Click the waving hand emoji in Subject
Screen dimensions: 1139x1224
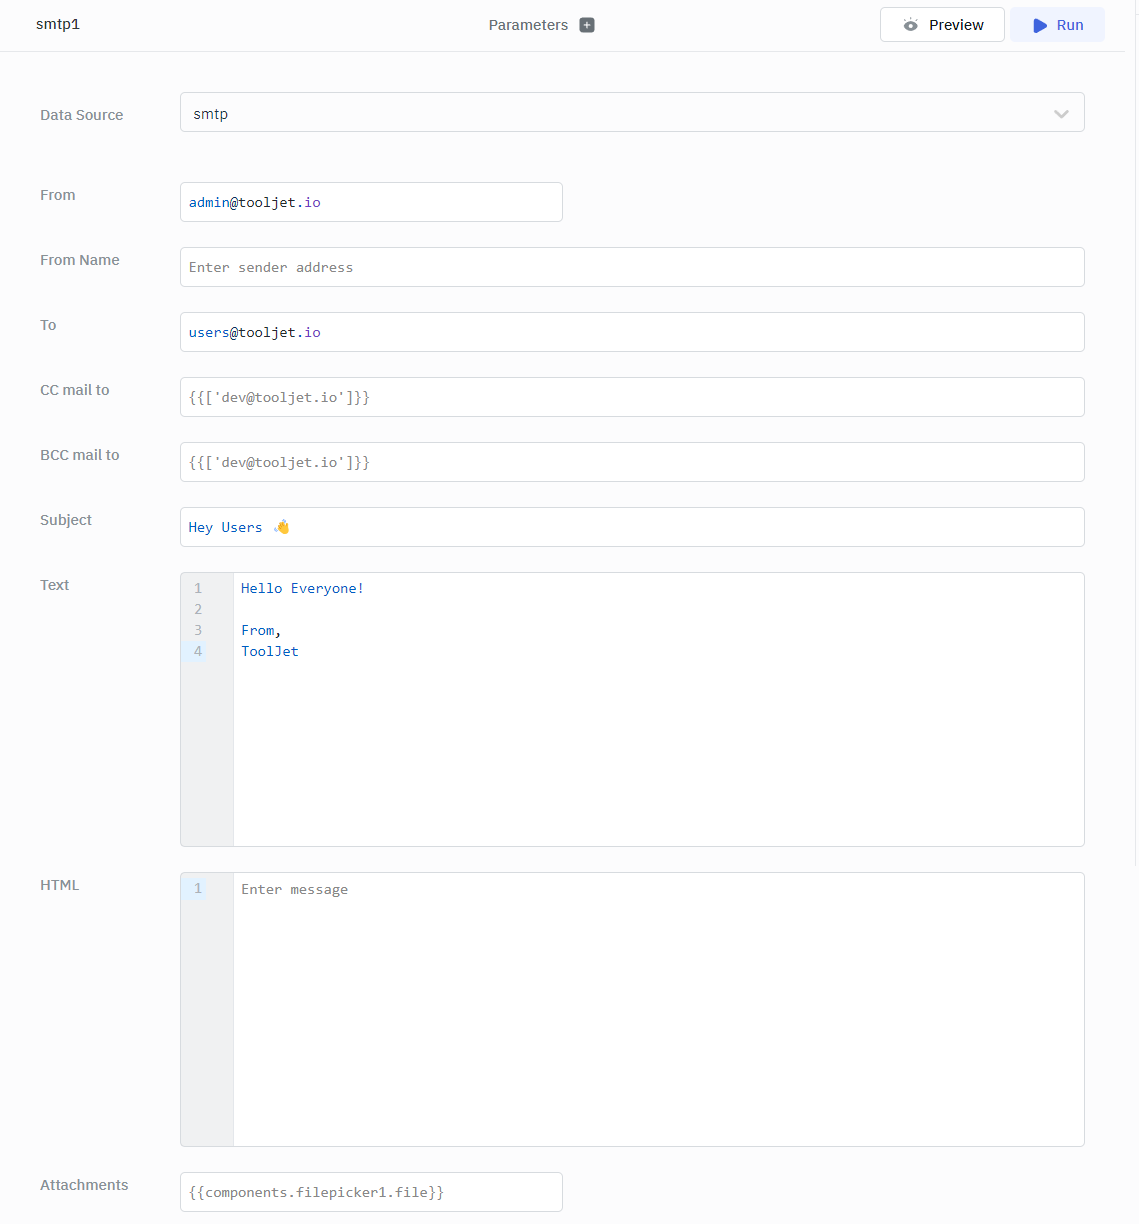click(x=282, y=527)
